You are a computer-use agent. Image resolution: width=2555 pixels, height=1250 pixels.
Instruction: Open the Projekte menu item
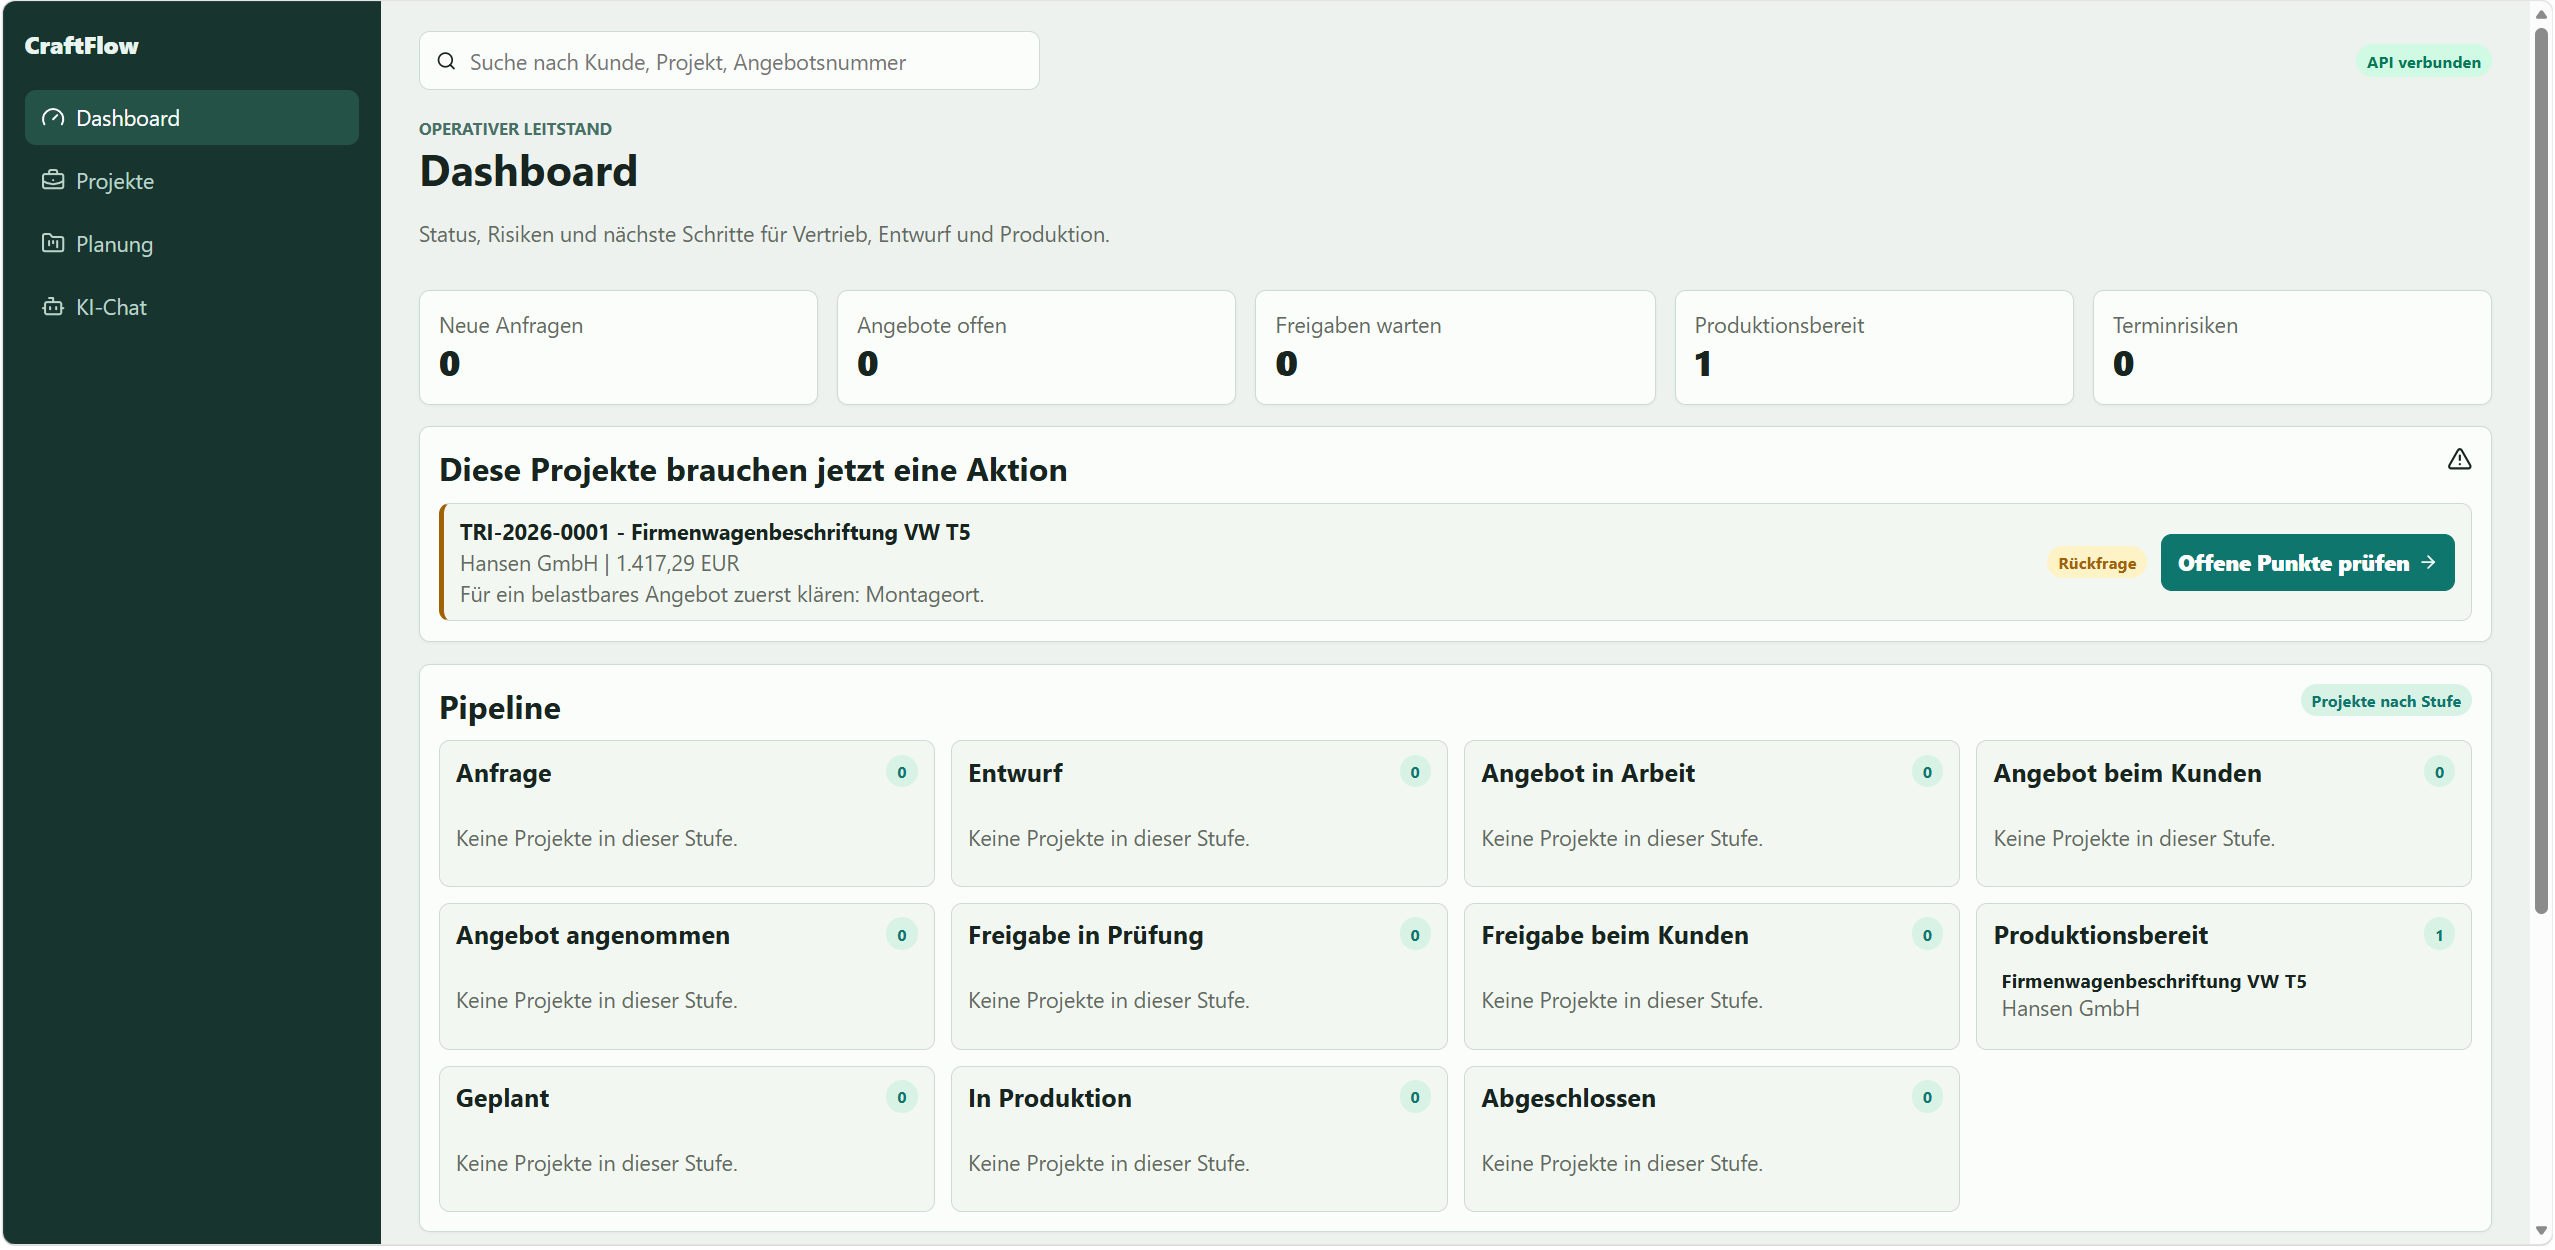pyautogui.click(x=192, y=181)
